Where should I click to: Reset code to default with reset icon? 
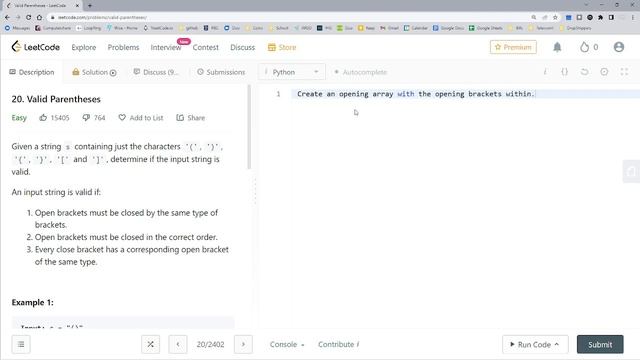tap(584, 72)
